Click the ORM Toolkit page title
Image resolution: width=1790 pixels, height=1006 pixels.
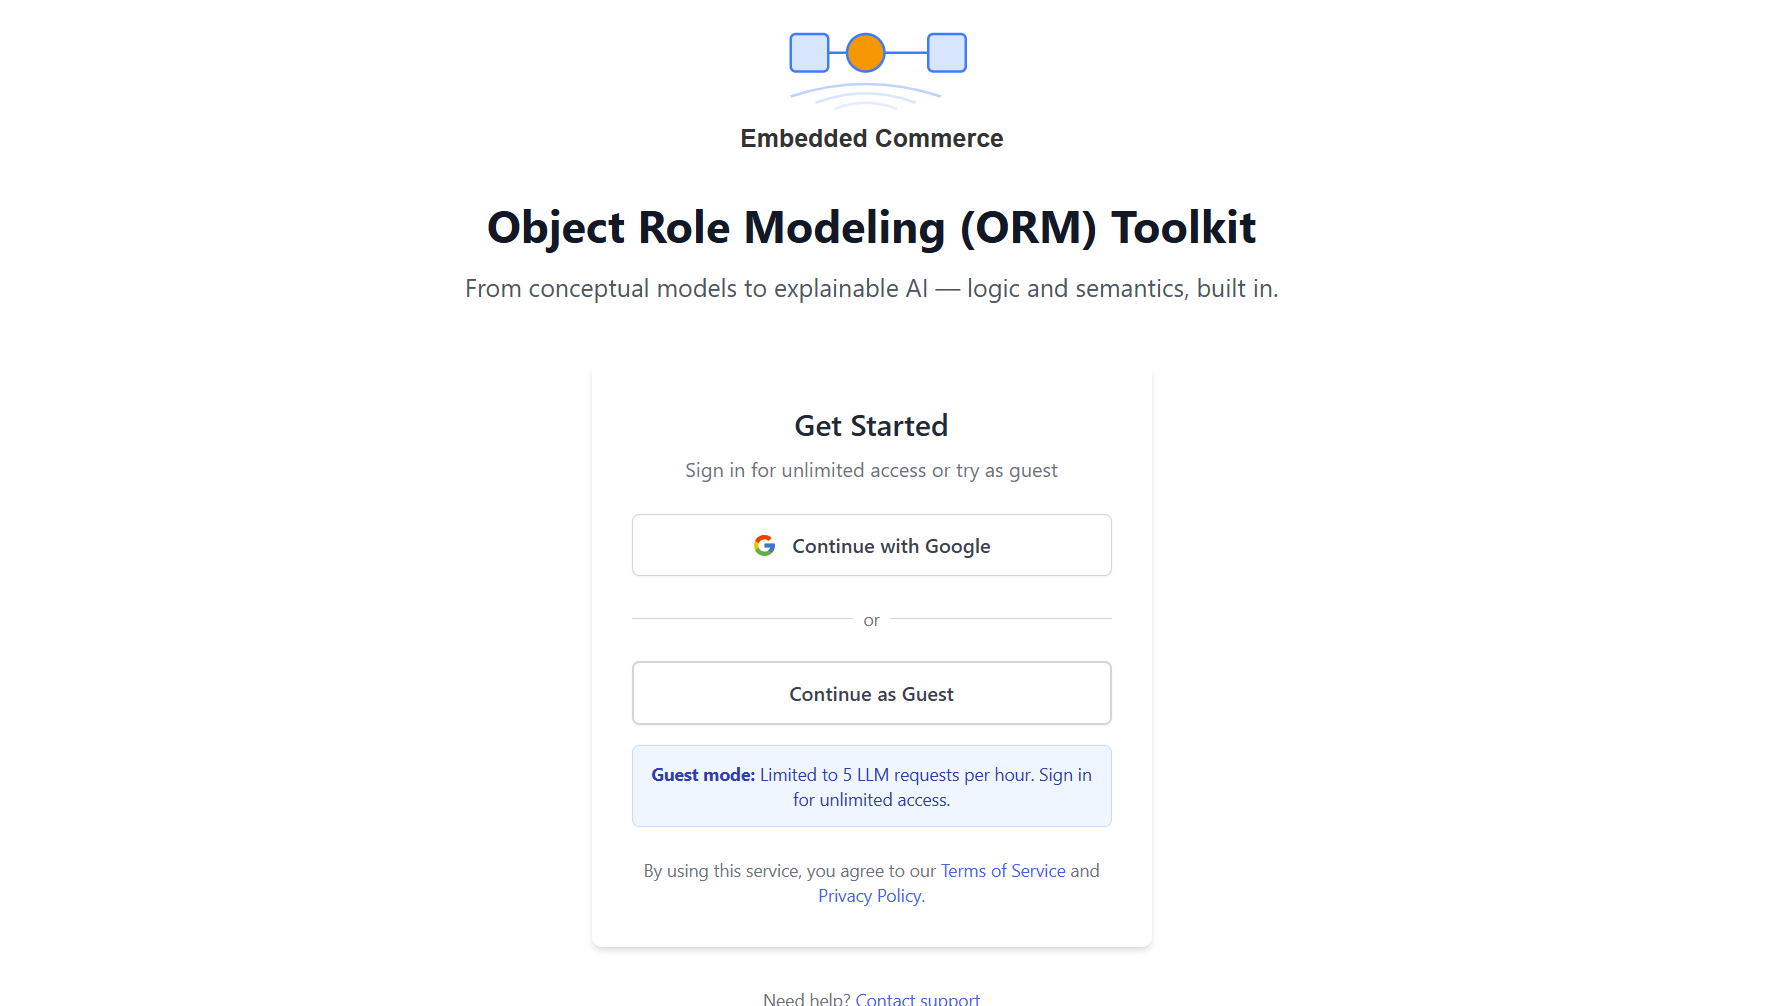(x=871, y=228)
